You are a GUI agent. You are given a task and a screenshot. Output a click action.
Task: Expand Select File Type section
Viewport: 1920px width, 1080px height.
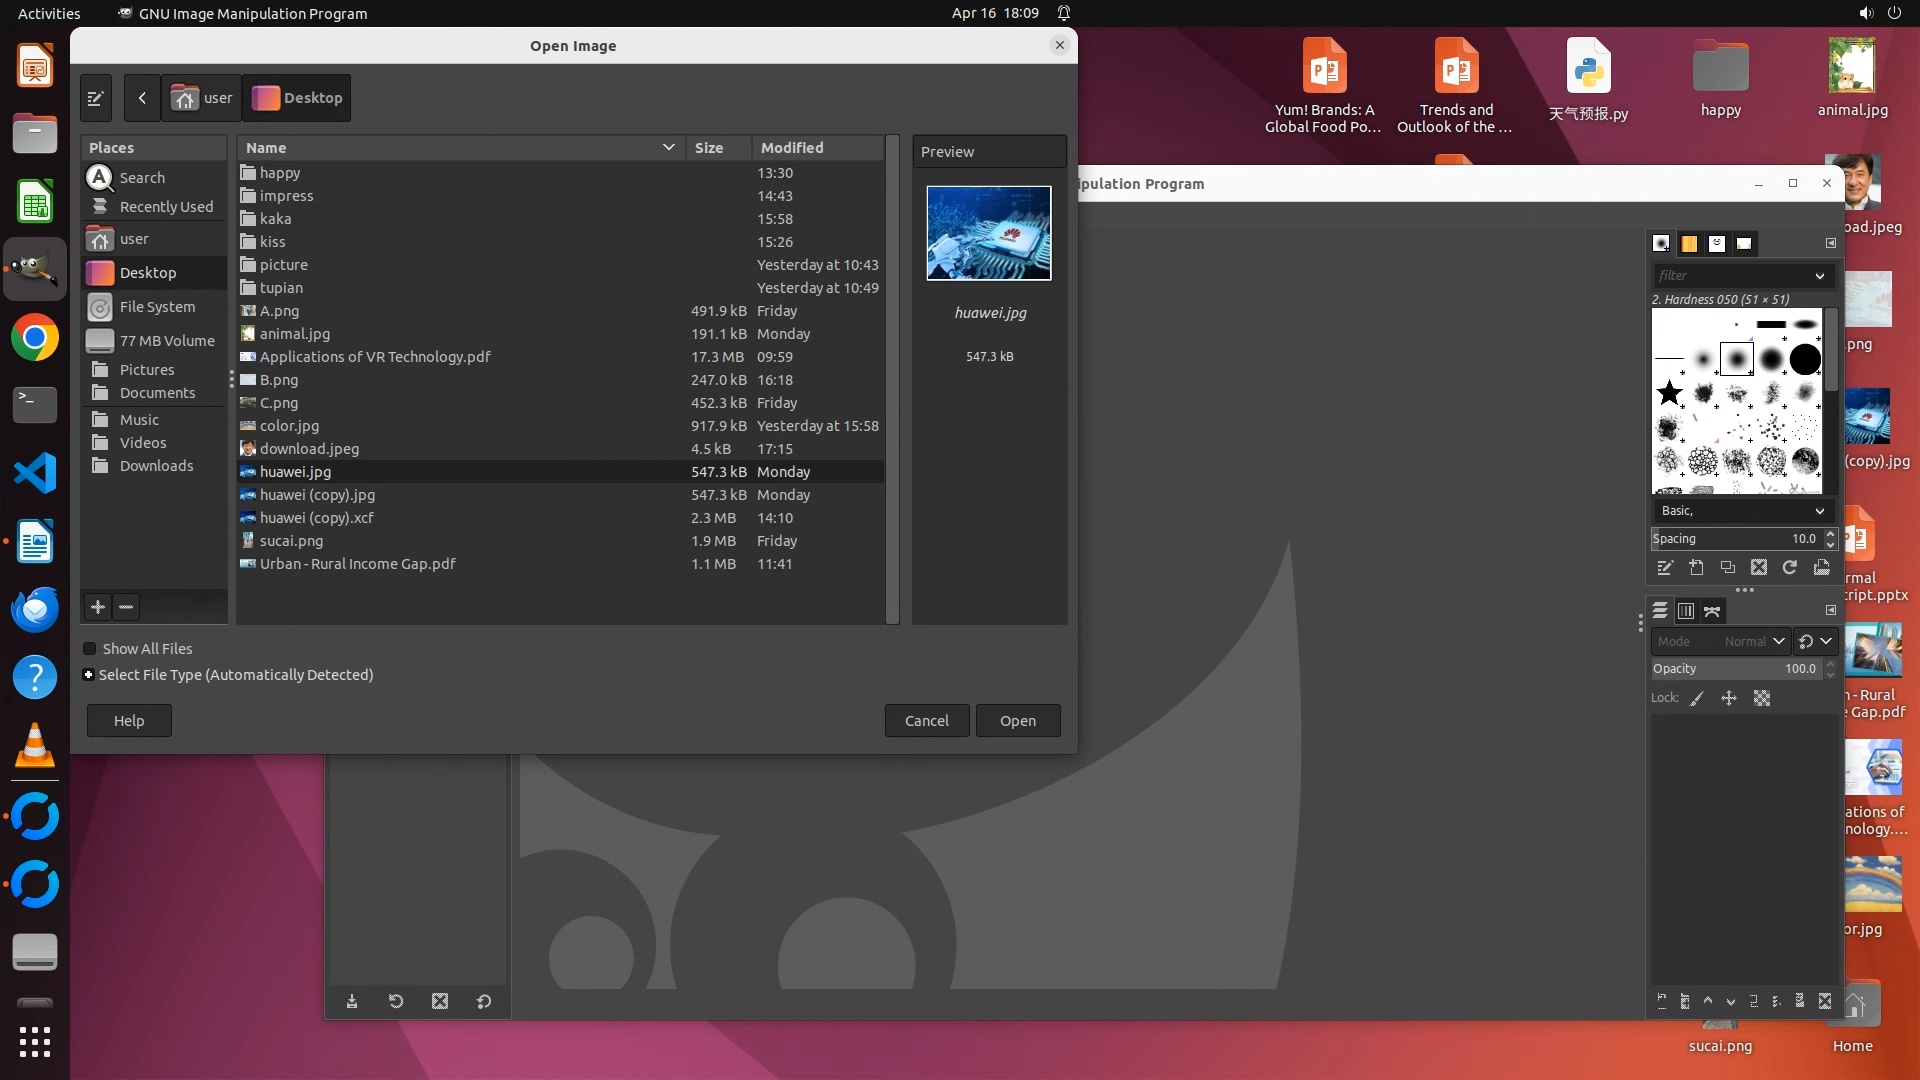(89, 675)
